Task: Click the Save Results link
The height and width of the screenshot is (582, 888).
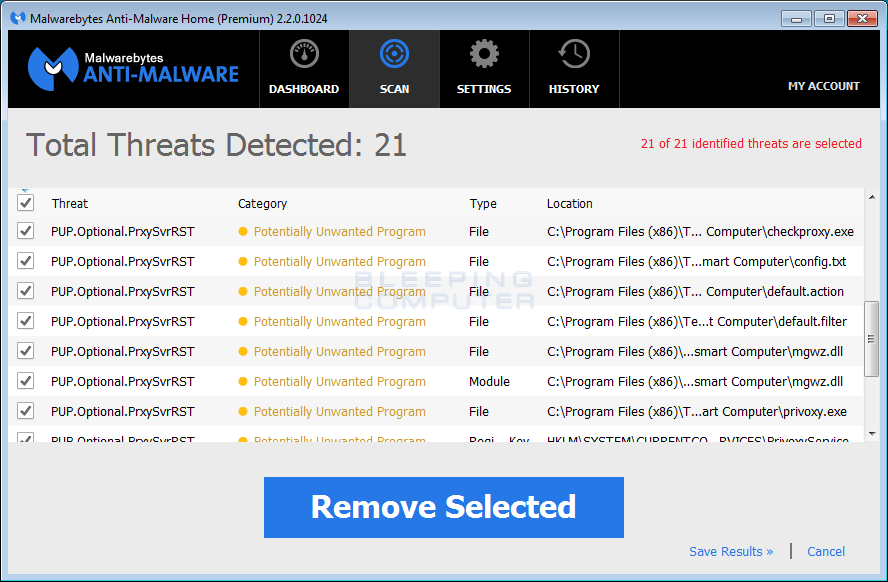Action: (731, 551)
